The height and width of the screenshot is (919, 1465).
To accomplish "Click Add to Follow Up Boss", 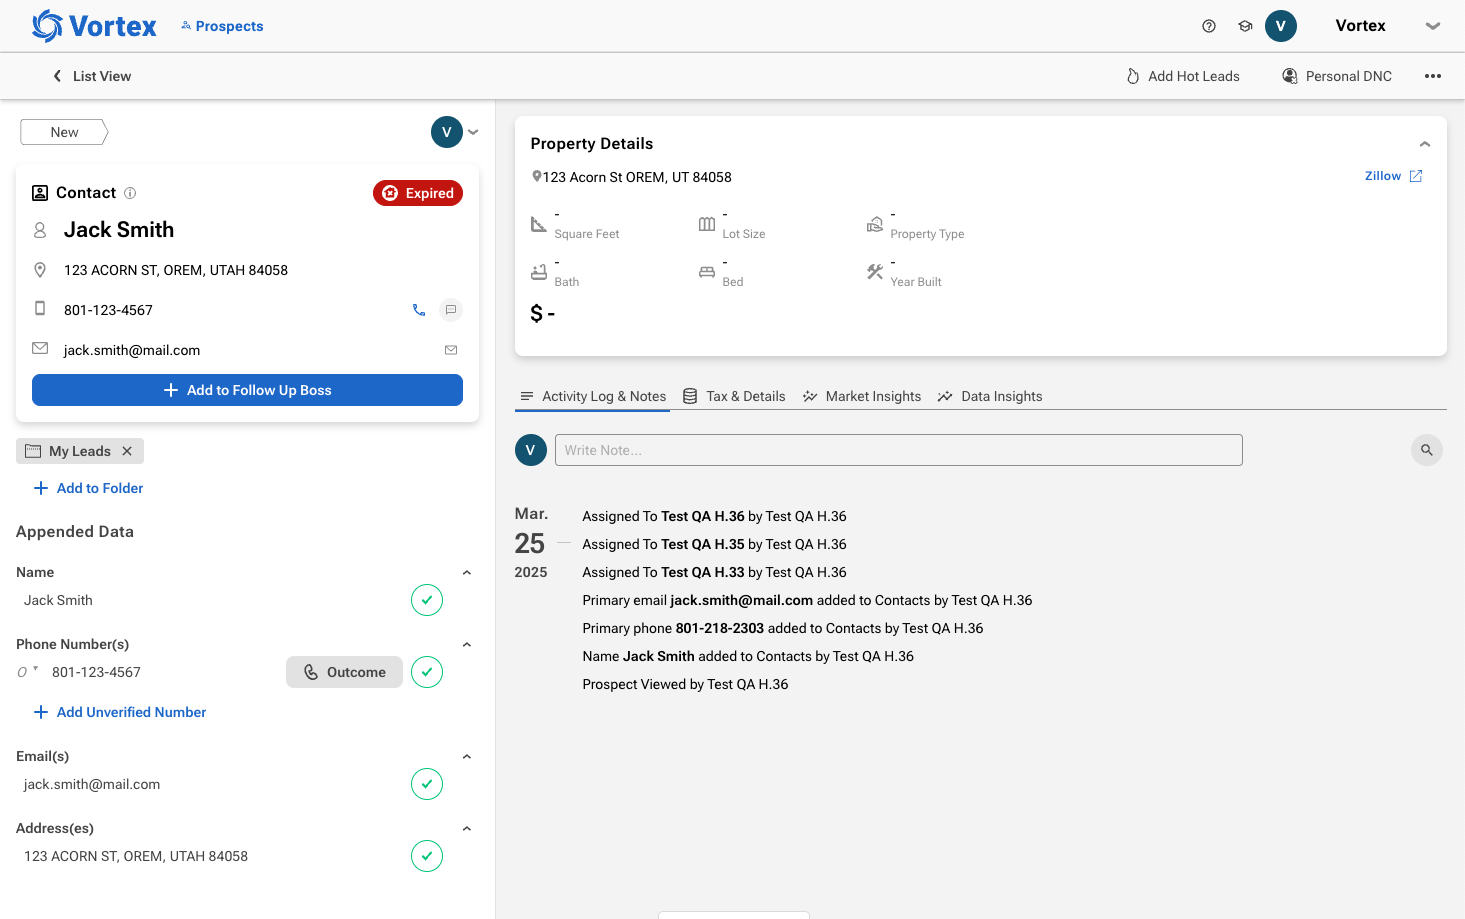I will [x=247, y=390].
